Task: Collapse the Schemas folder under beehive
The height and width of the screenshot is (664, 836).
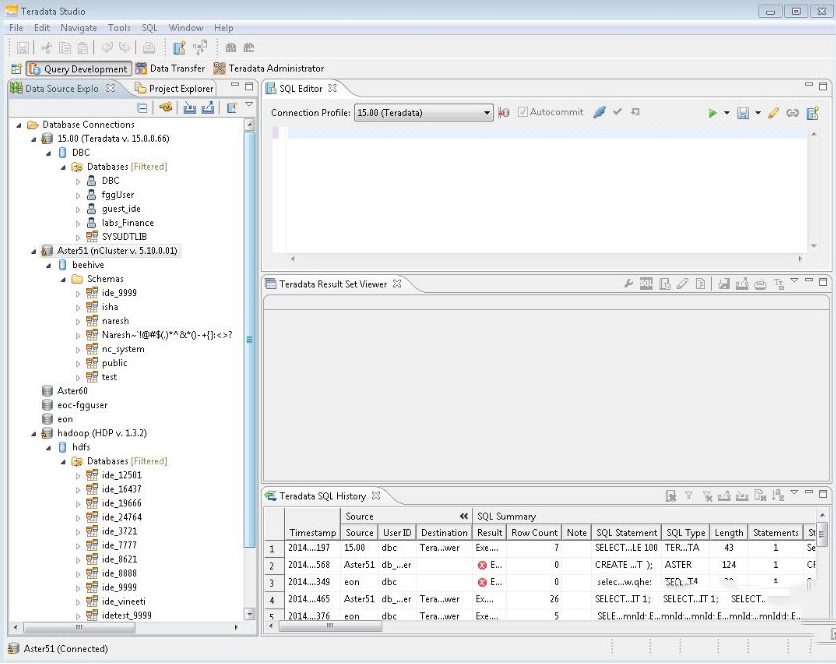Action: (x=63, y=279)
